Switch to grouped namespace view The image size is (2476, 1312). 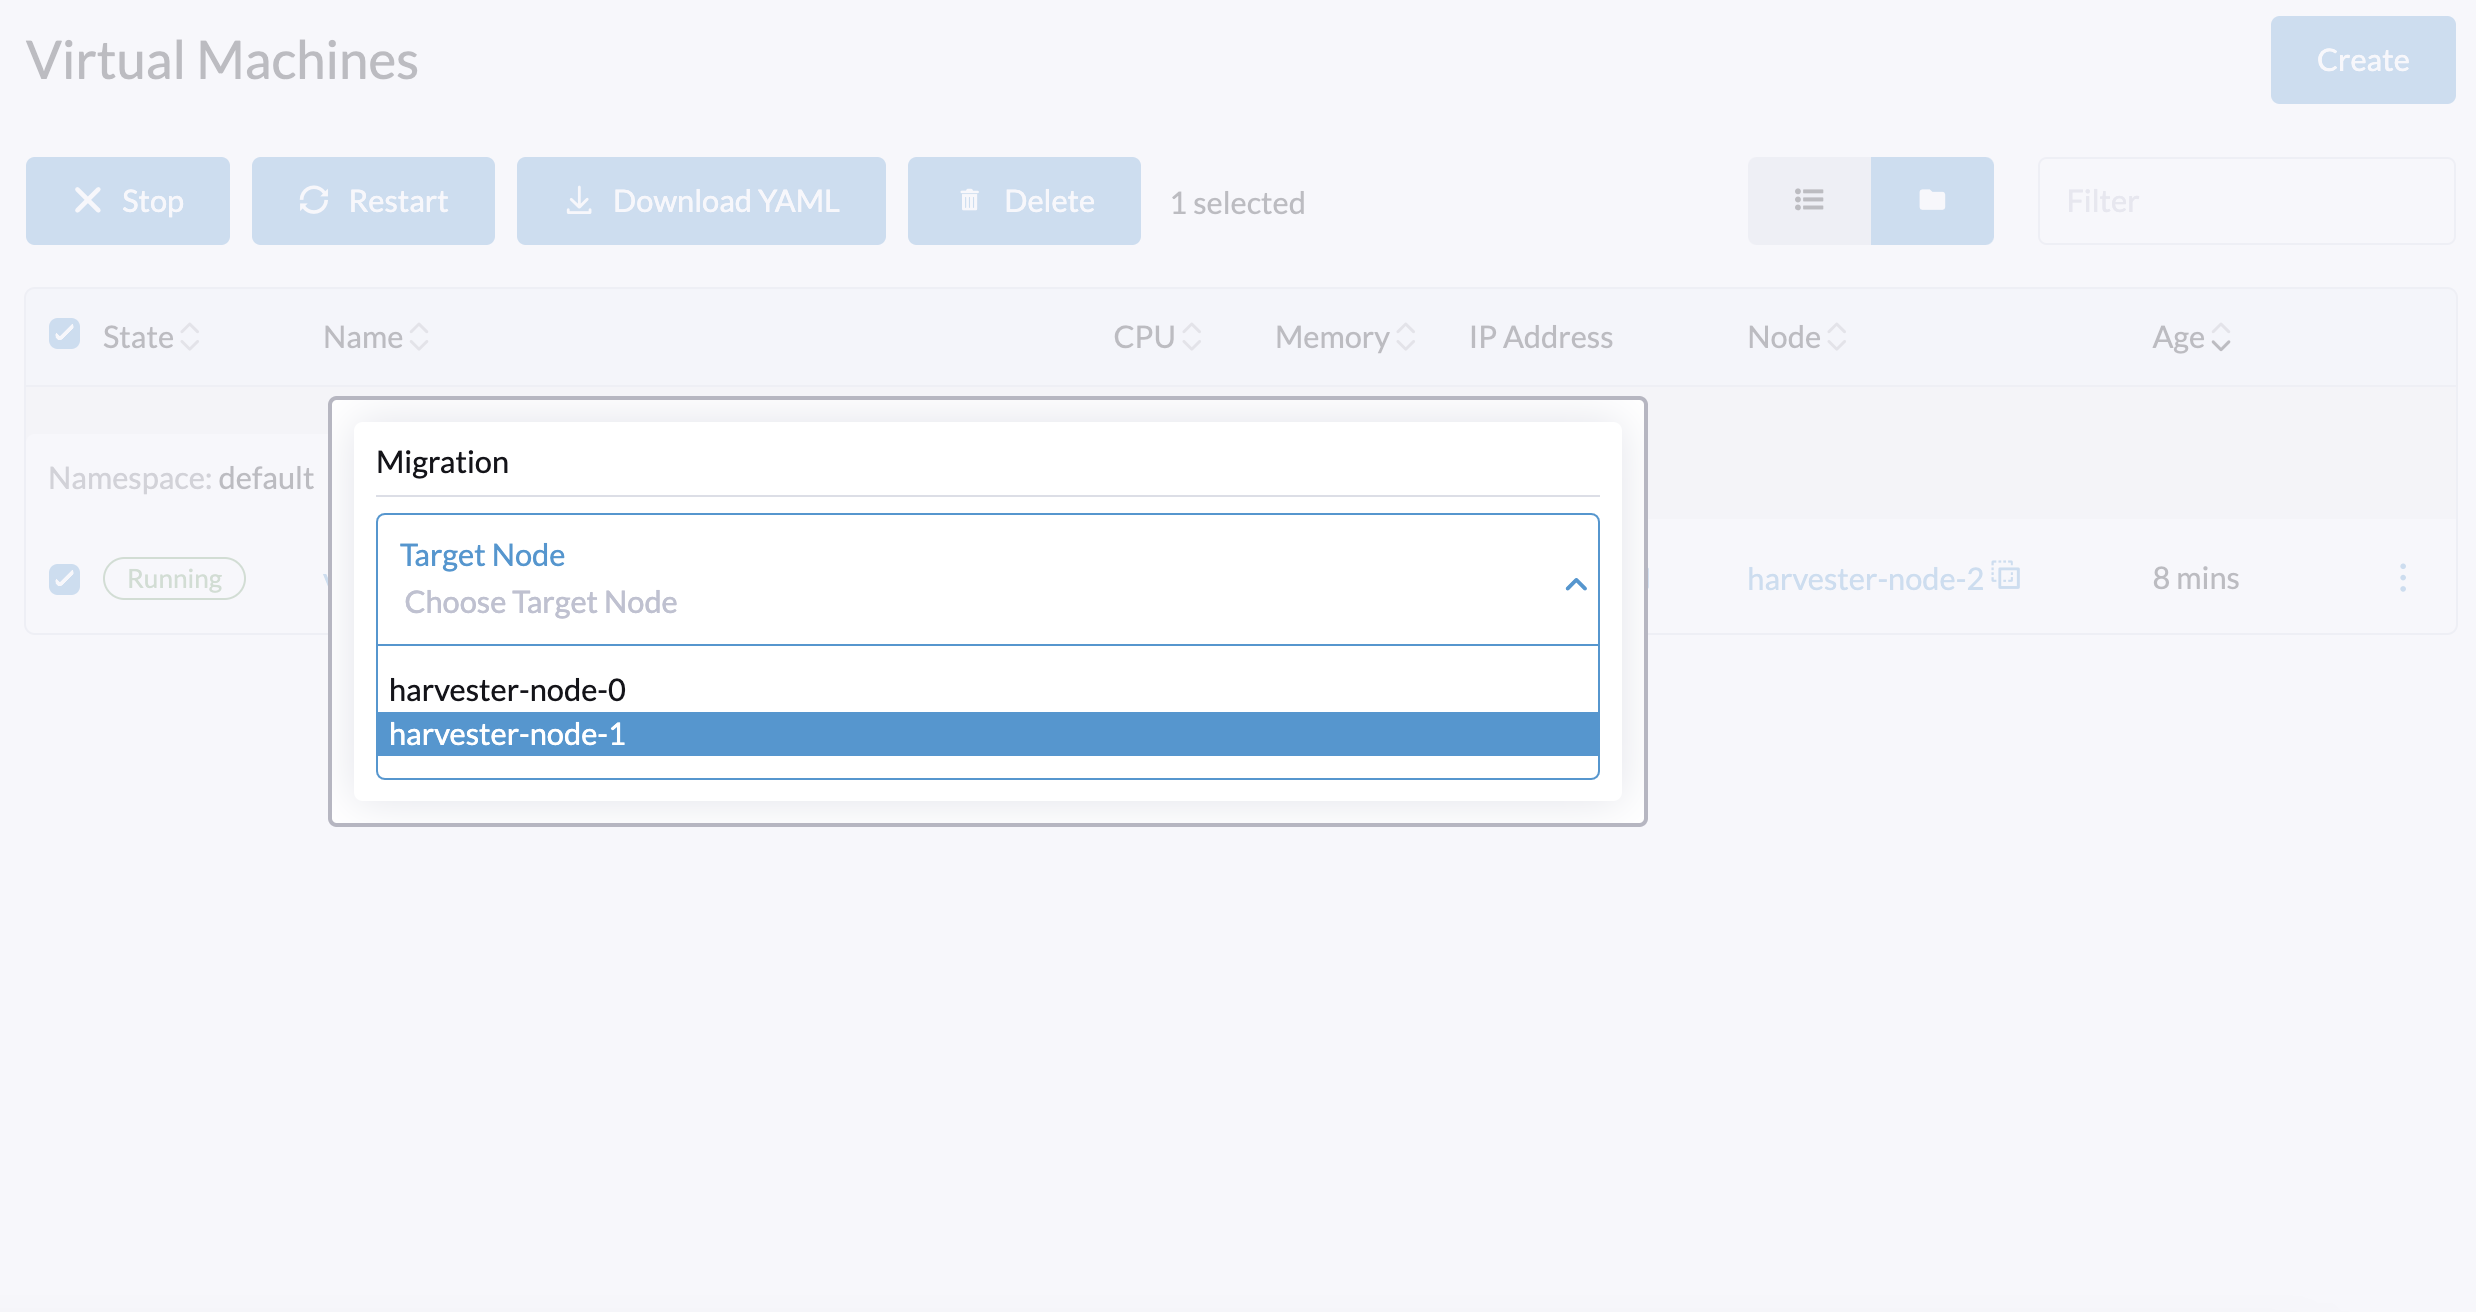[x=1930, y=200]
